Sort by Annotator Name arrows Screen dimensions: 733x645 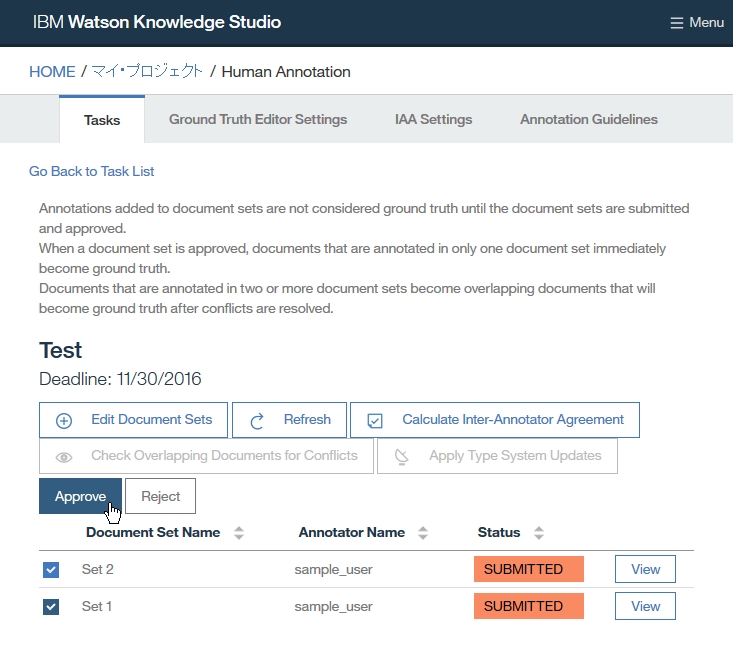(x=423, y=533)
